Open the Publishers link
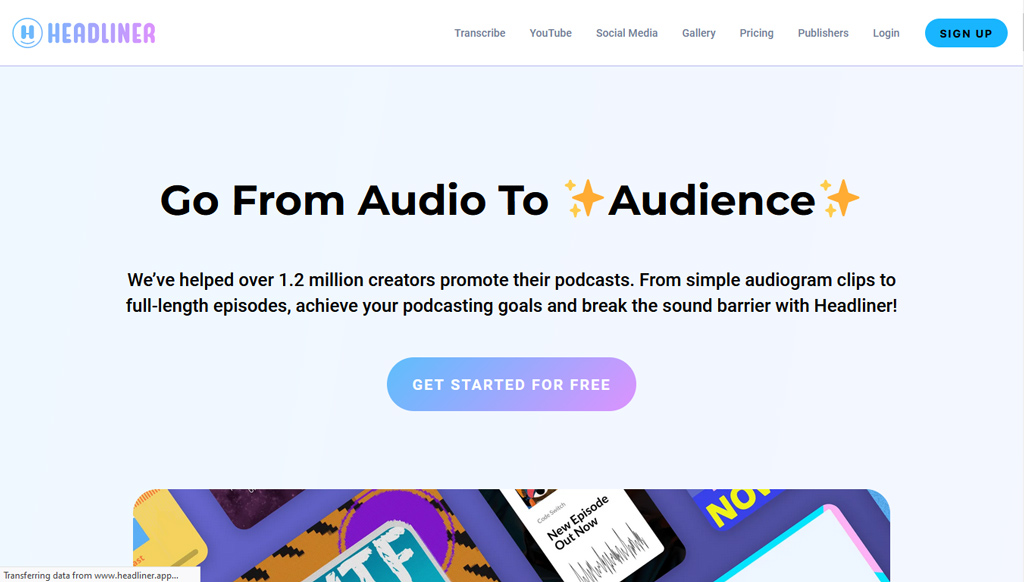Screen dimensions: 1024x582 (x=823, y=33)
